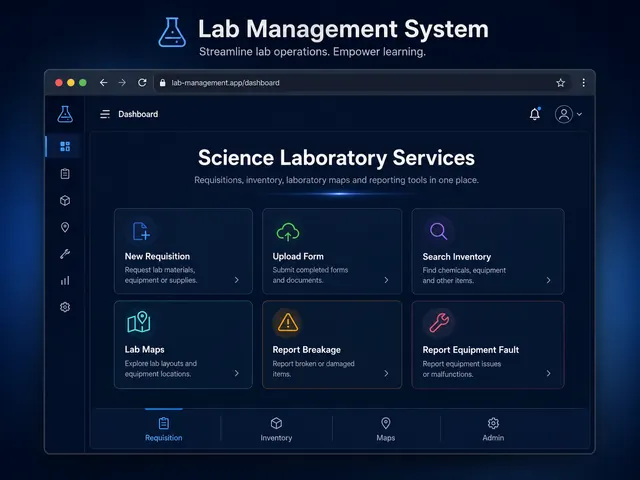Open the New Requisition card title
640x480 pixels.
pos(157,256)
